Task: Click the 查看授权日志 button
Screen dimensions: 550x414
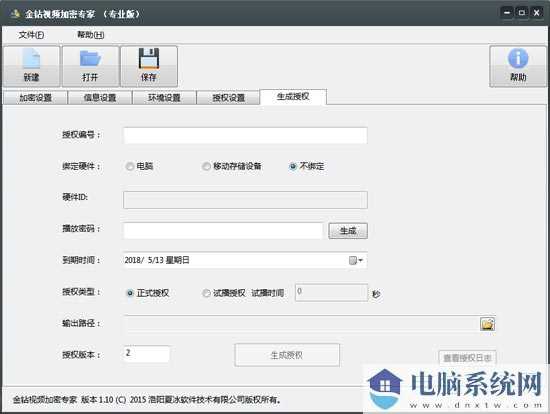Action: coord(467,358)
